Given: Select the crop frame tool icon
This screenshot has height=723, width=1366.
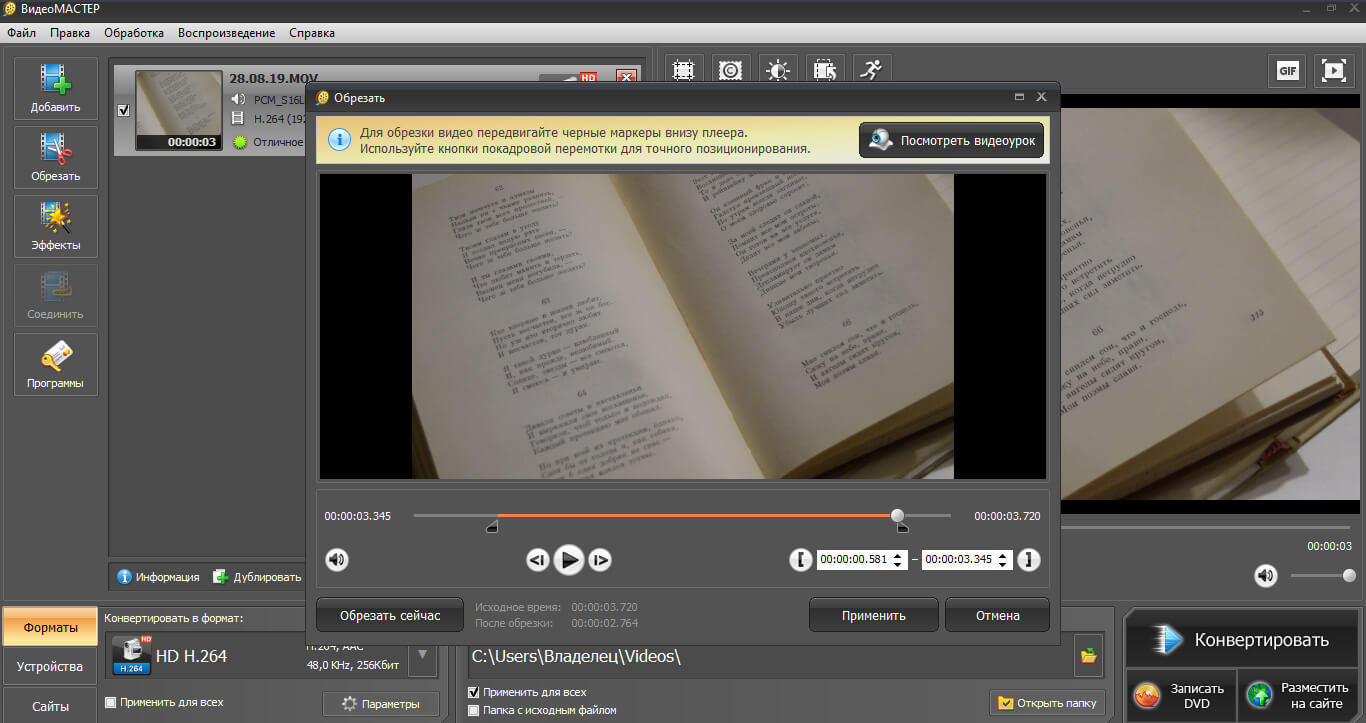Looking at the screenshot, I should (684, 70).
